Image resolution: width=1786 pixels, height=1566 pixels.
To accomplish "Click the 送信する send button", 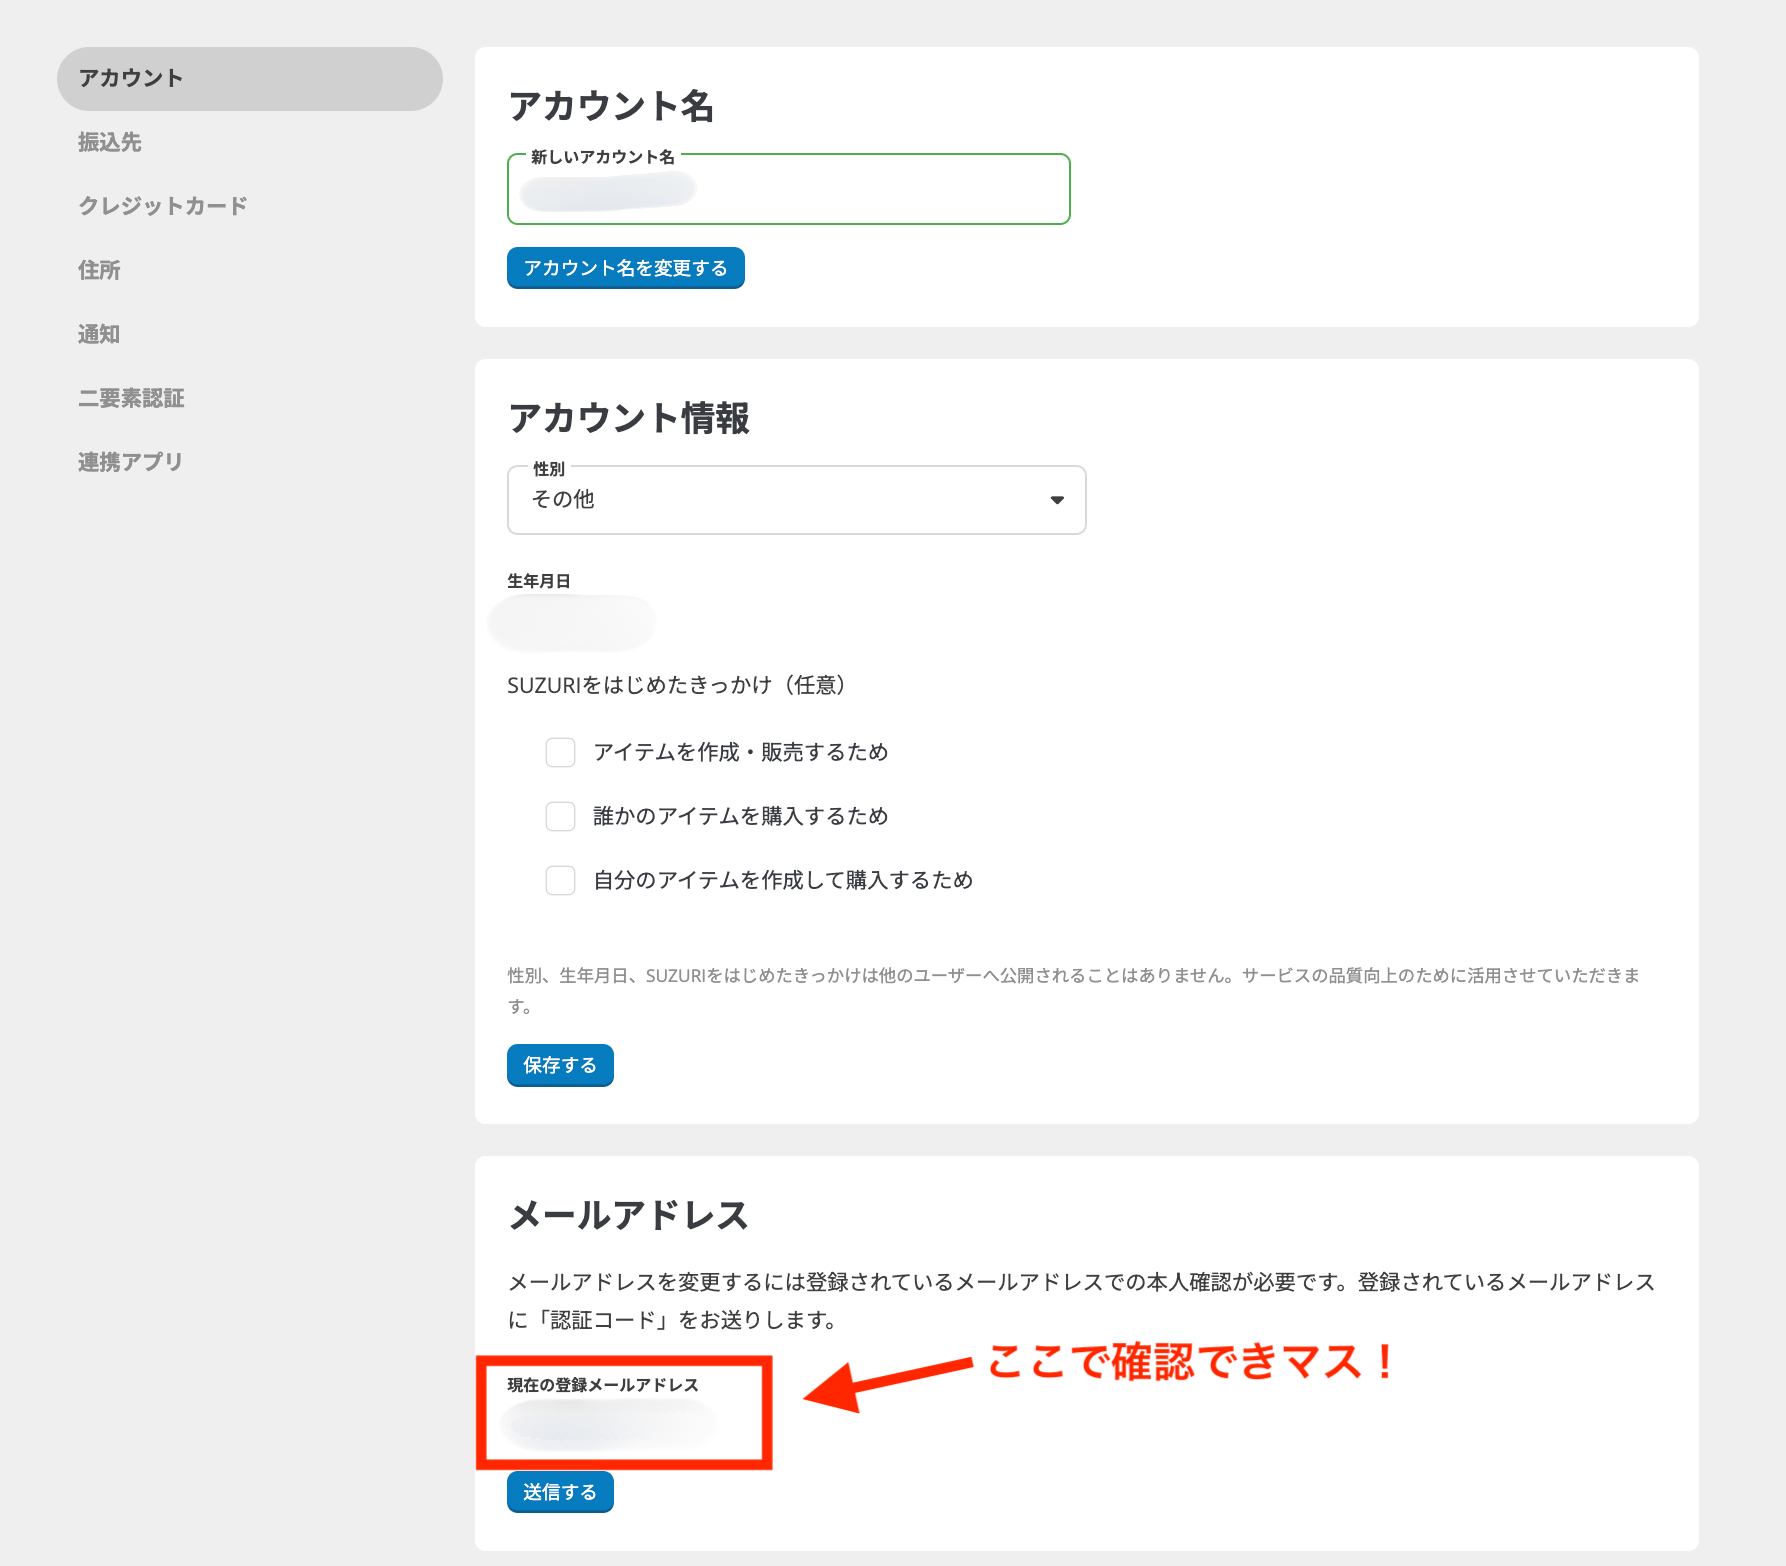I will (559, 1491).
